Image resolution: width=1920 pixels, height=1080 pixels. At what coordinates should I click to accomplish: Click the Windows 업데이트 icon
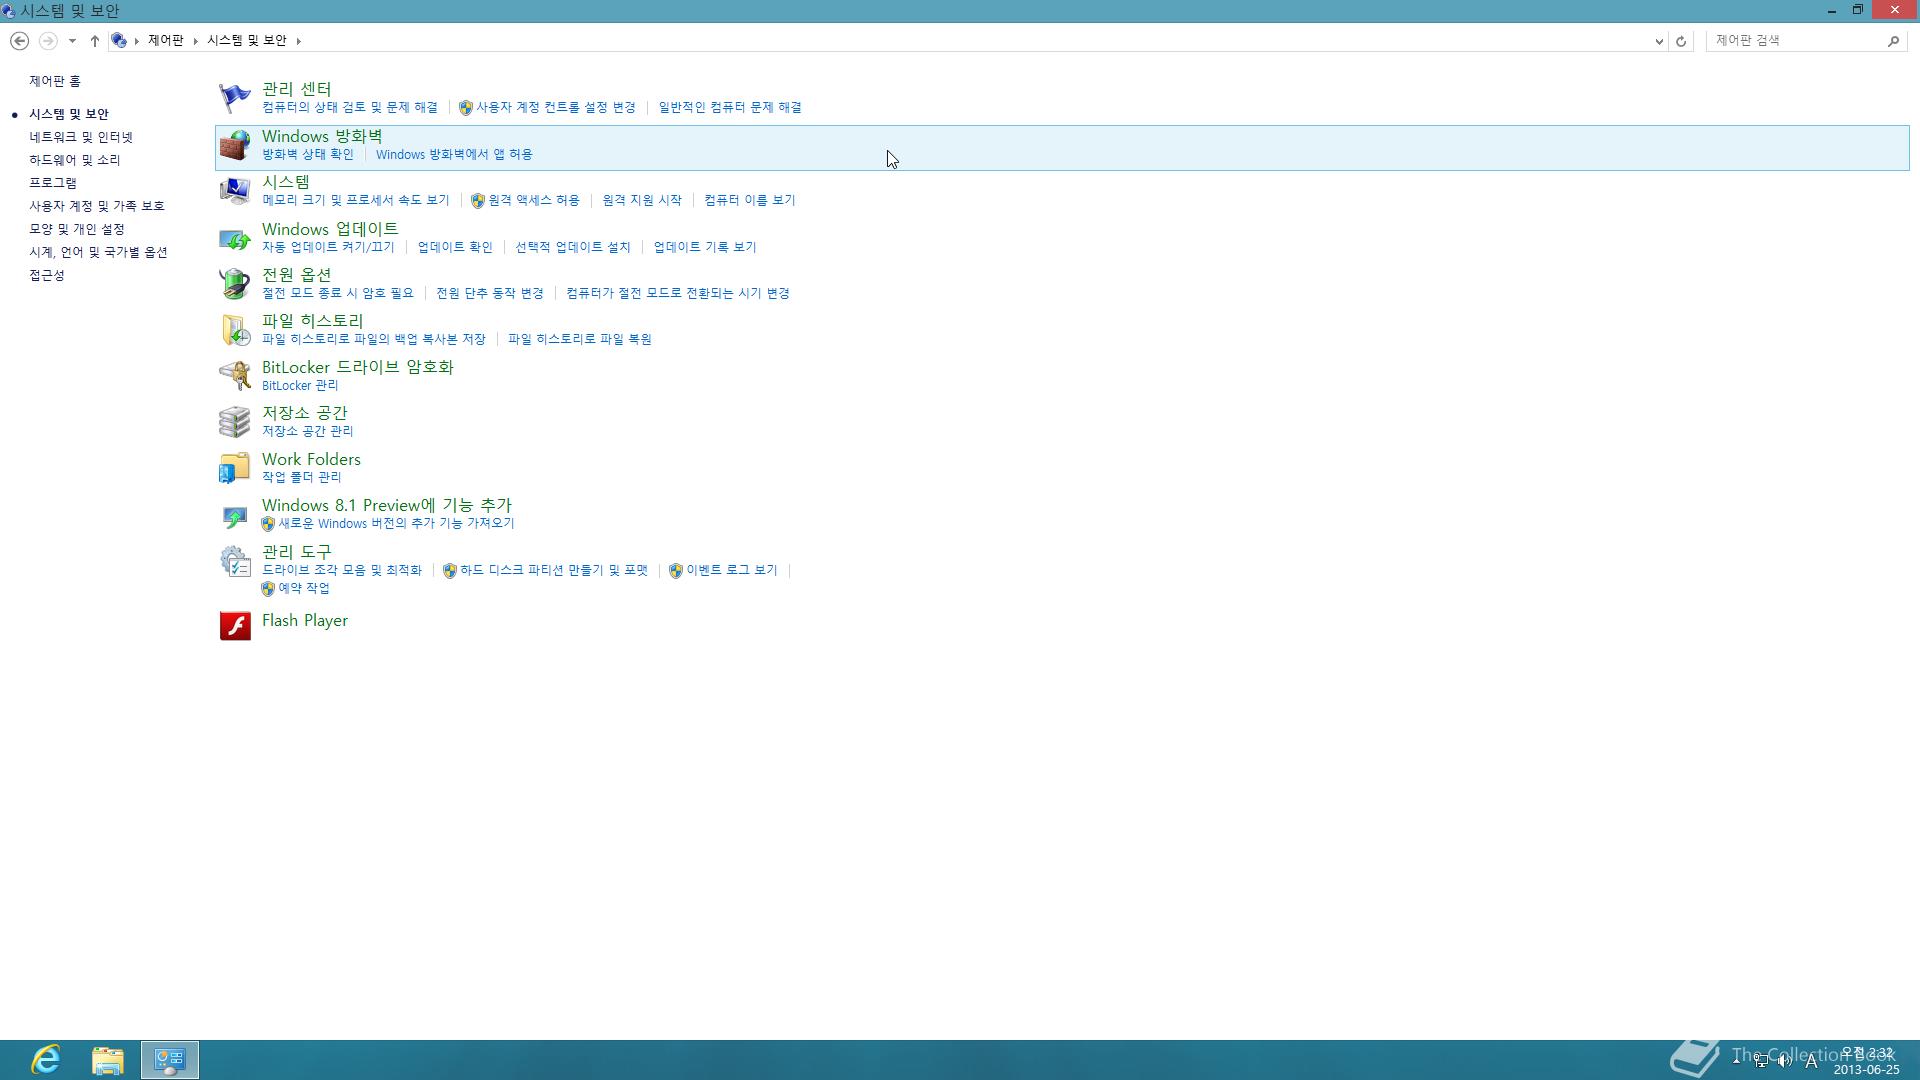pos(235,238)
